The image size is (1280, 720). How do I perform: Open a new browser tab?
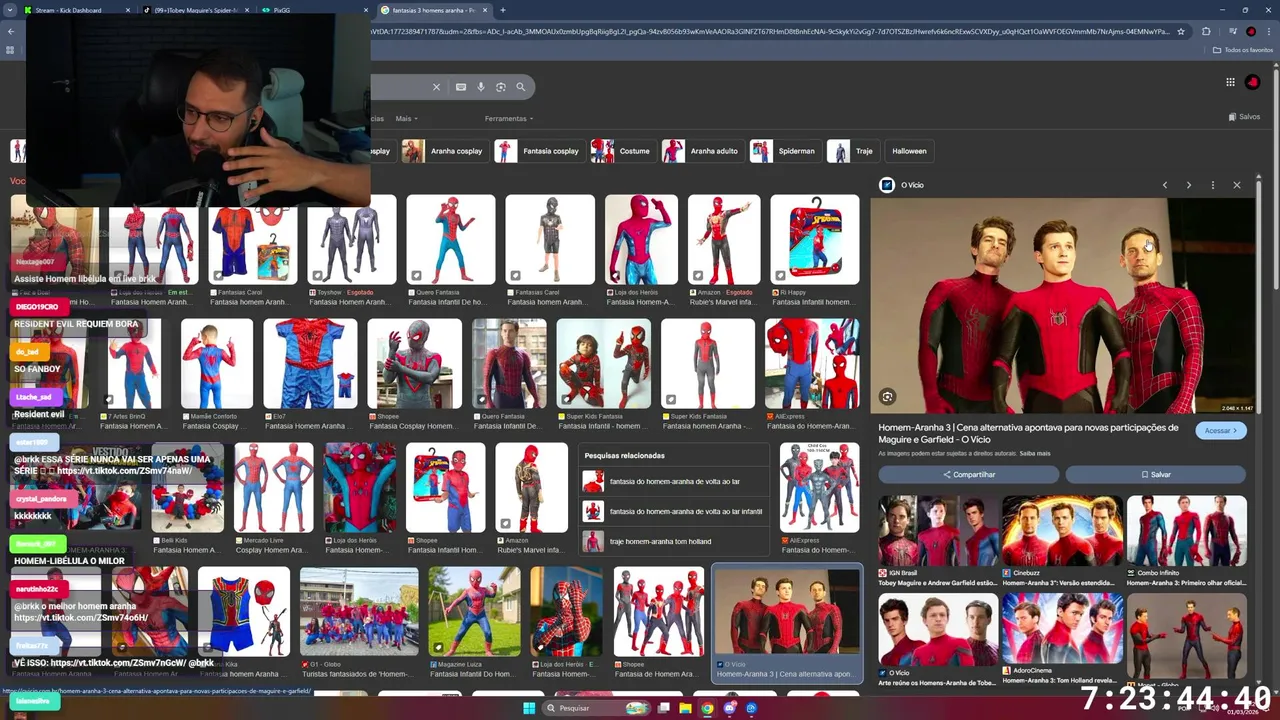click(503, 10)
